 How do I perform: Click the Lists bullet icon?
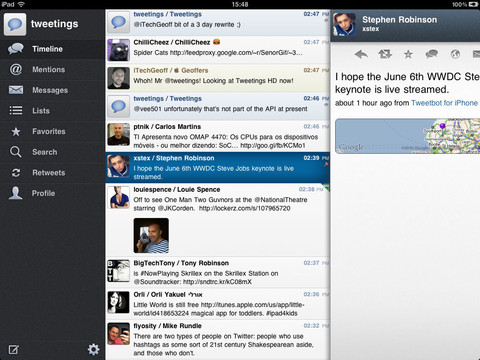[x=16, y=110]
